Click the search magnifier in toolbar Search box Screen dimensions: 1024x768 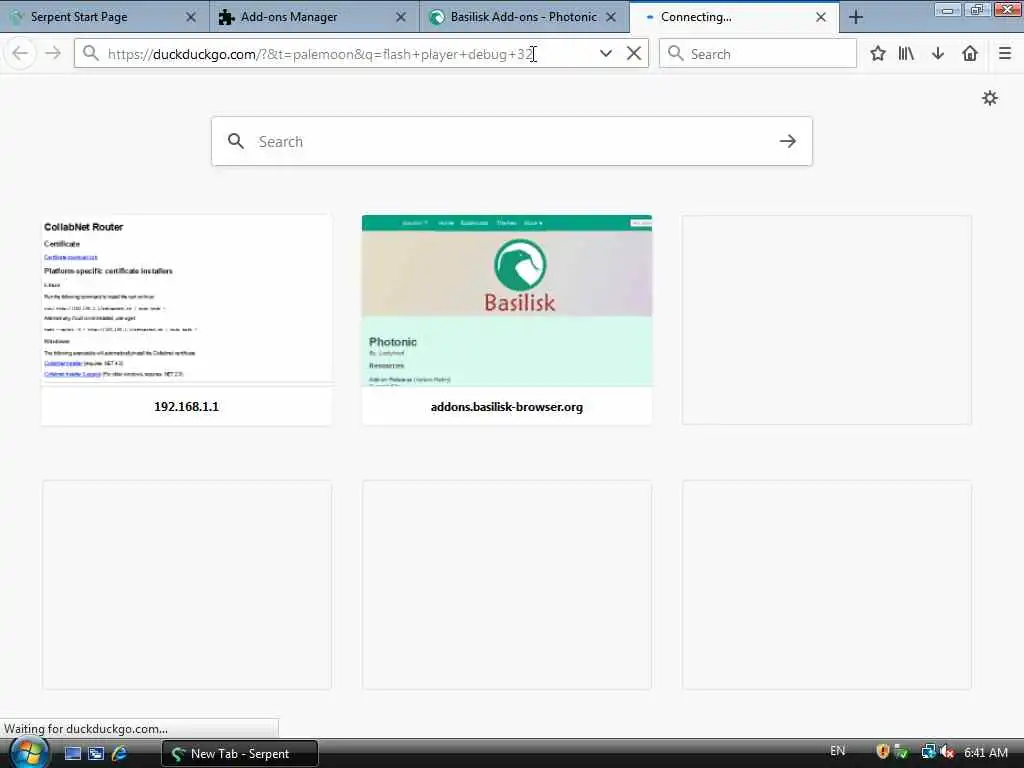tap(675, 54)
